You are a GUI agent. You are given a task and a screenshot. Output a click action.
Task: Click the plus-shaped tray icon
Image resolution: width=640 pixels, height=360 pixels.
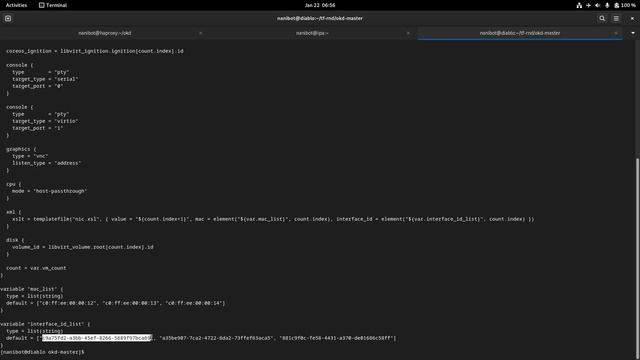coord(588,5)
